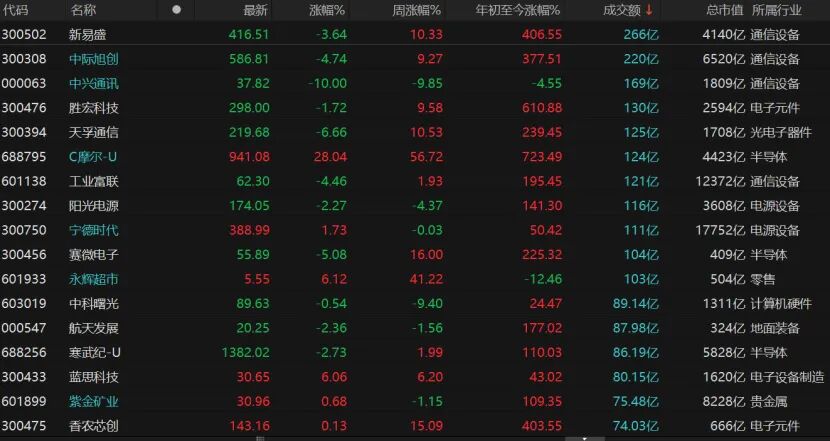Sort by the 最新 price column
The width and height of the screenshot is (830, 441).
tap(255, 10)
